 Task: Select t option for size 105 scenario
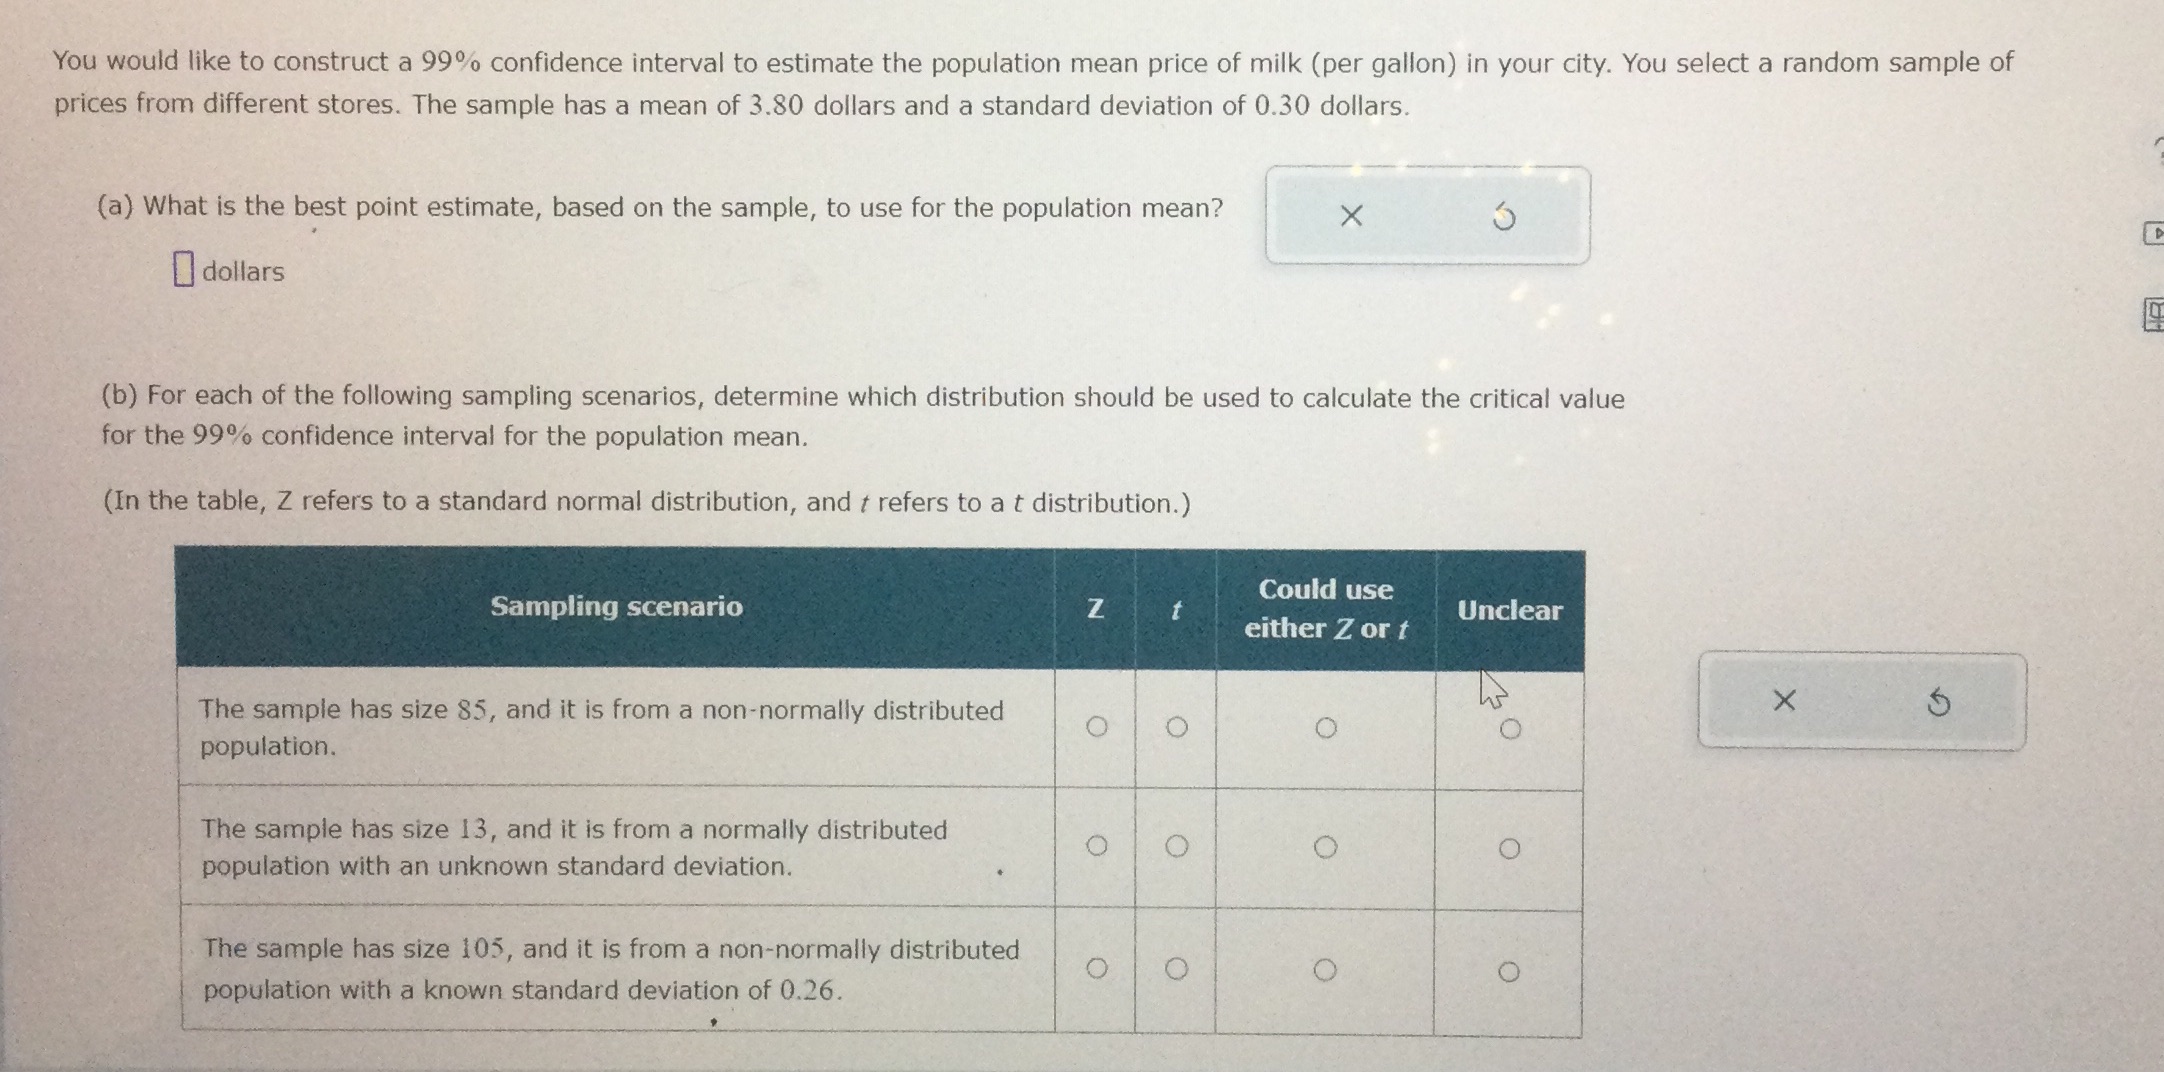pyautogui.click(x=1177, y=967)
